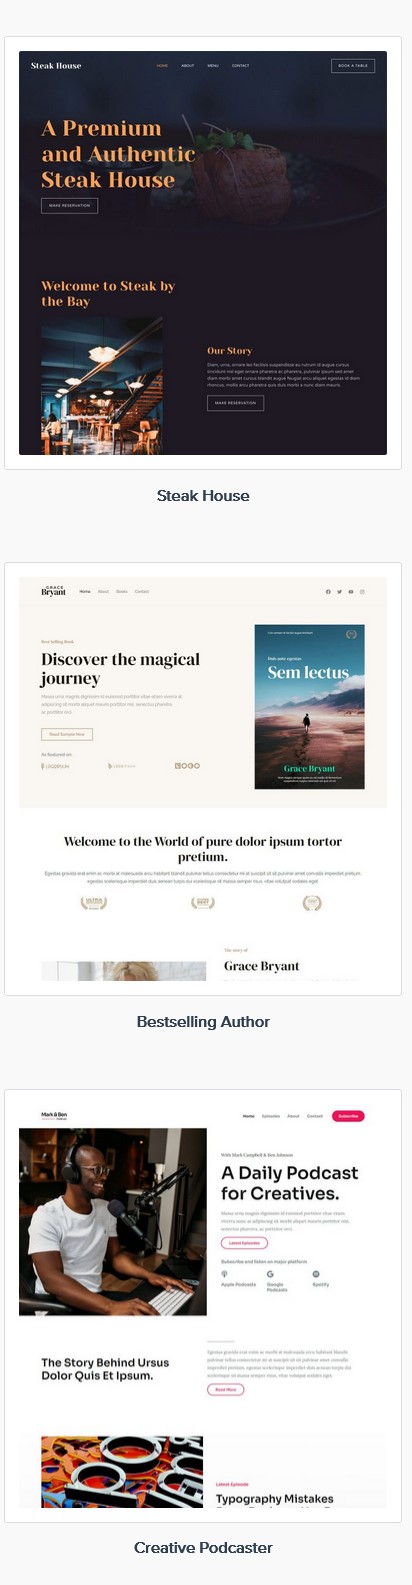Click the Steak House logo text
The image size is (412, 1585).
click(56, 66)
